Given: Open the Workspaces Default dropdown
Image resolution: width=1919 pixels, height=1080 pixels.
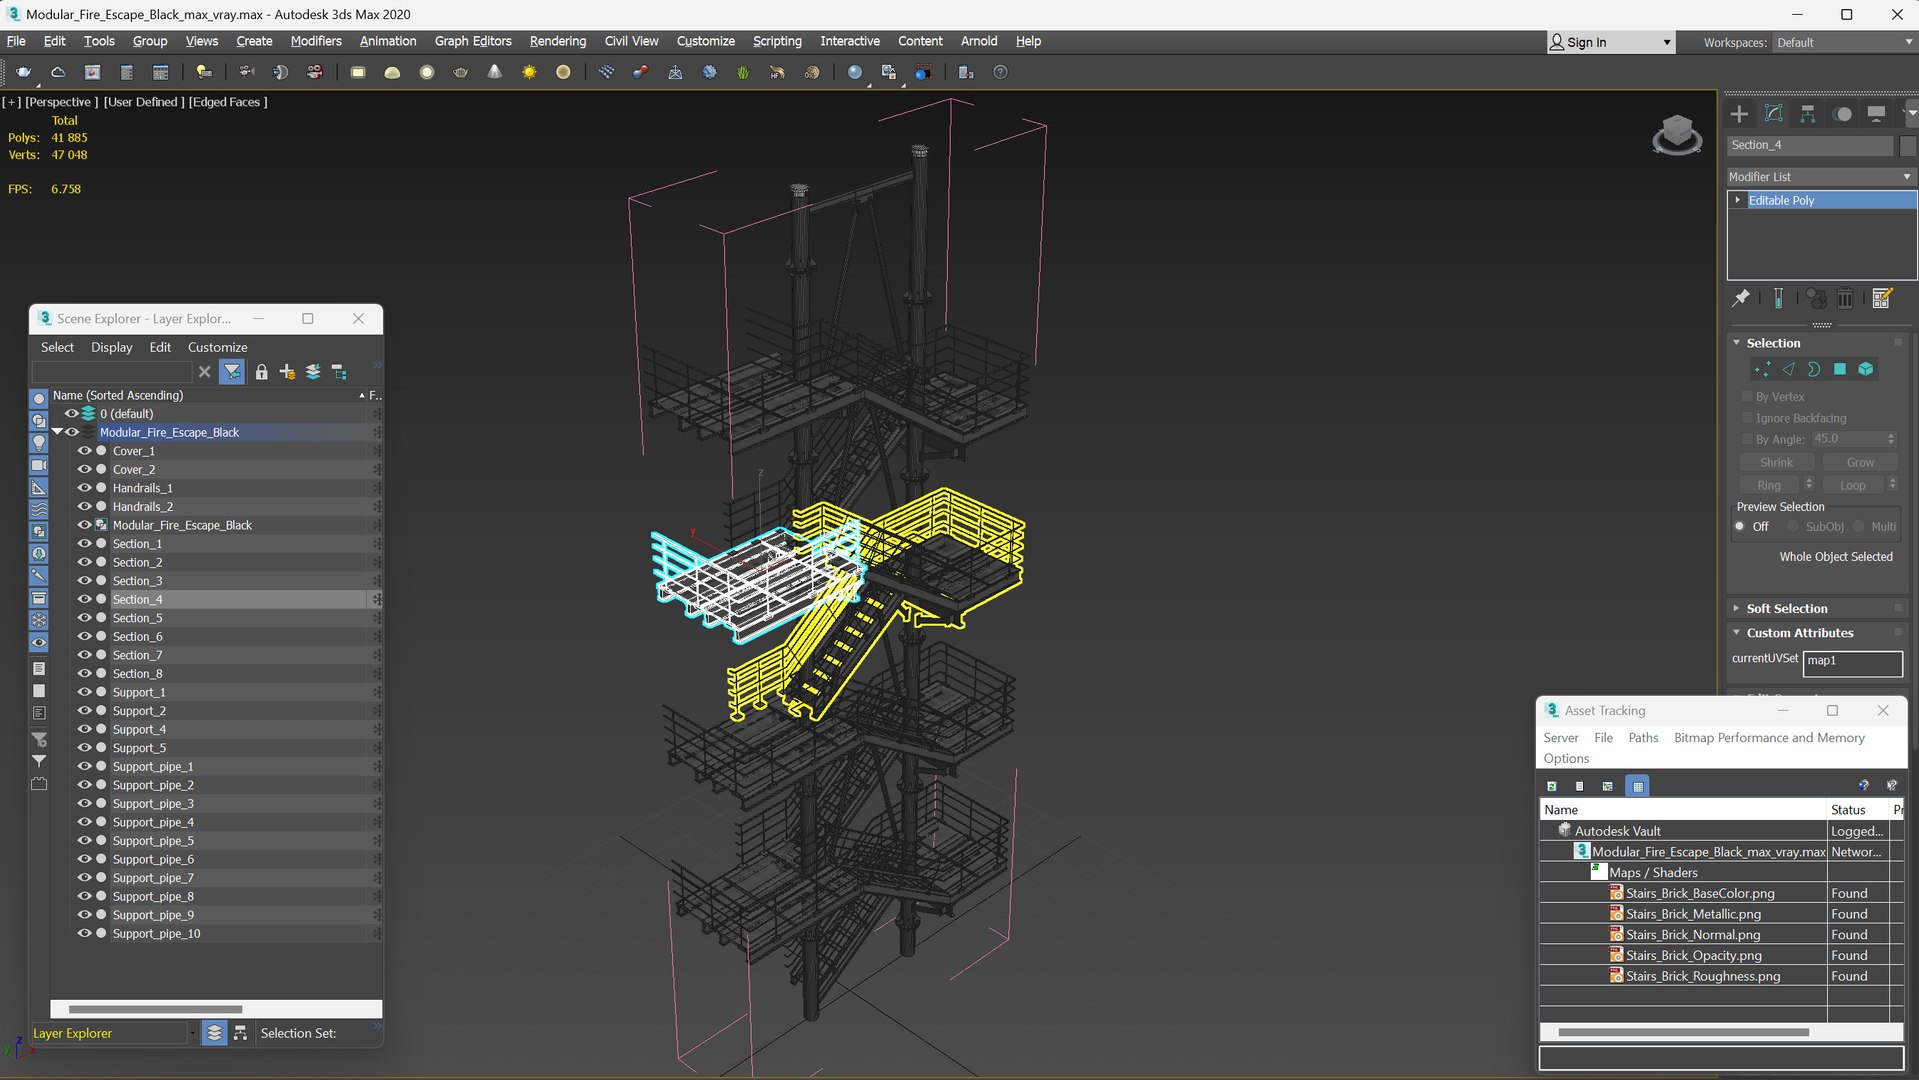Looking at the screenshot, I should click(x=1844, y=42).
